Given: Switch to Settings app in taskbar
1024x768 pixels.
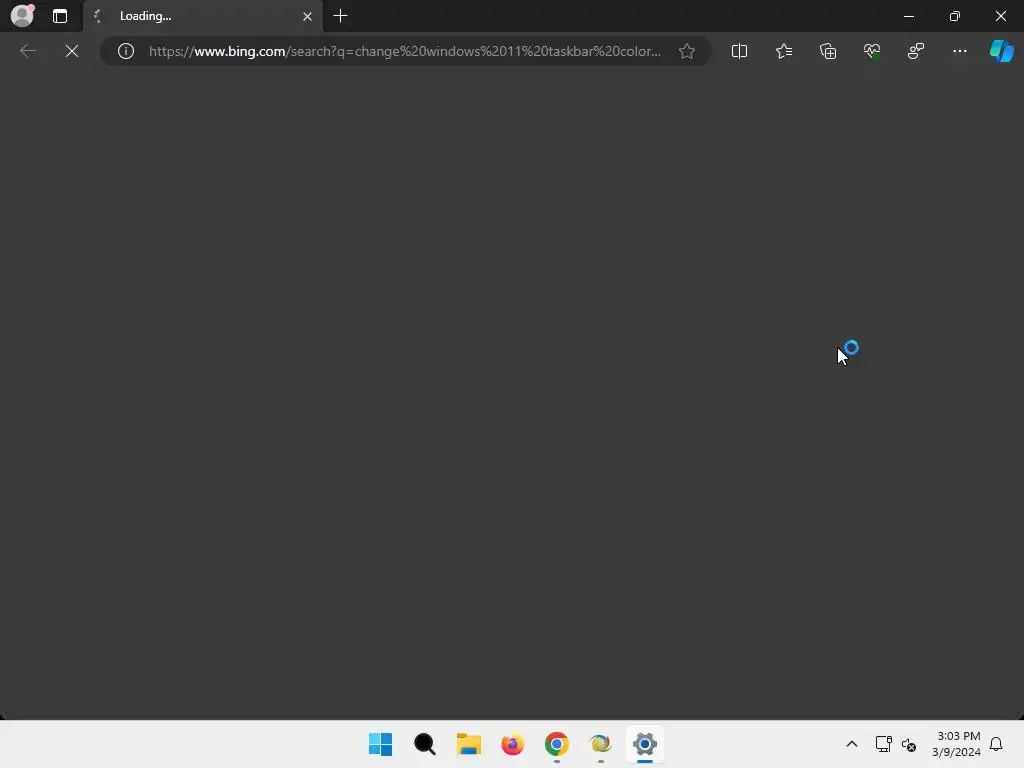Looking at the screenshot, I should (645, 744).
